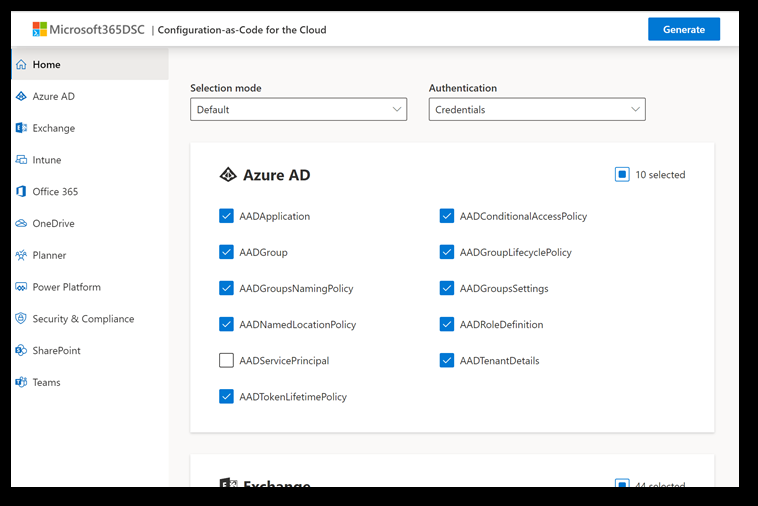Click the Security & Compliance shield icon
The image size is (758, 506).
click(21, 318)
